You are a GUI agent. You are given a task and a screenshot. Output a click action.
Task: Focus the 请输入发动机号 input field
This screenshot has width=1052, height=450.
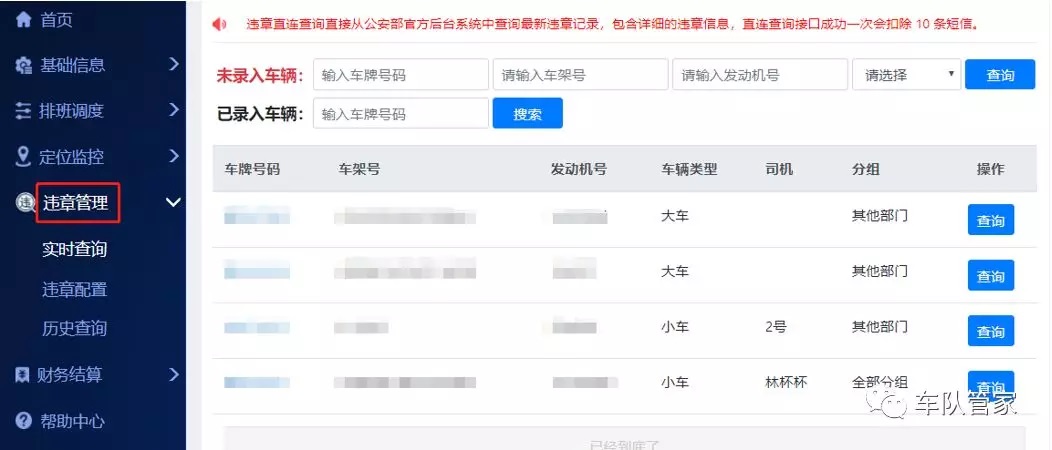click(x=759, y=75)
